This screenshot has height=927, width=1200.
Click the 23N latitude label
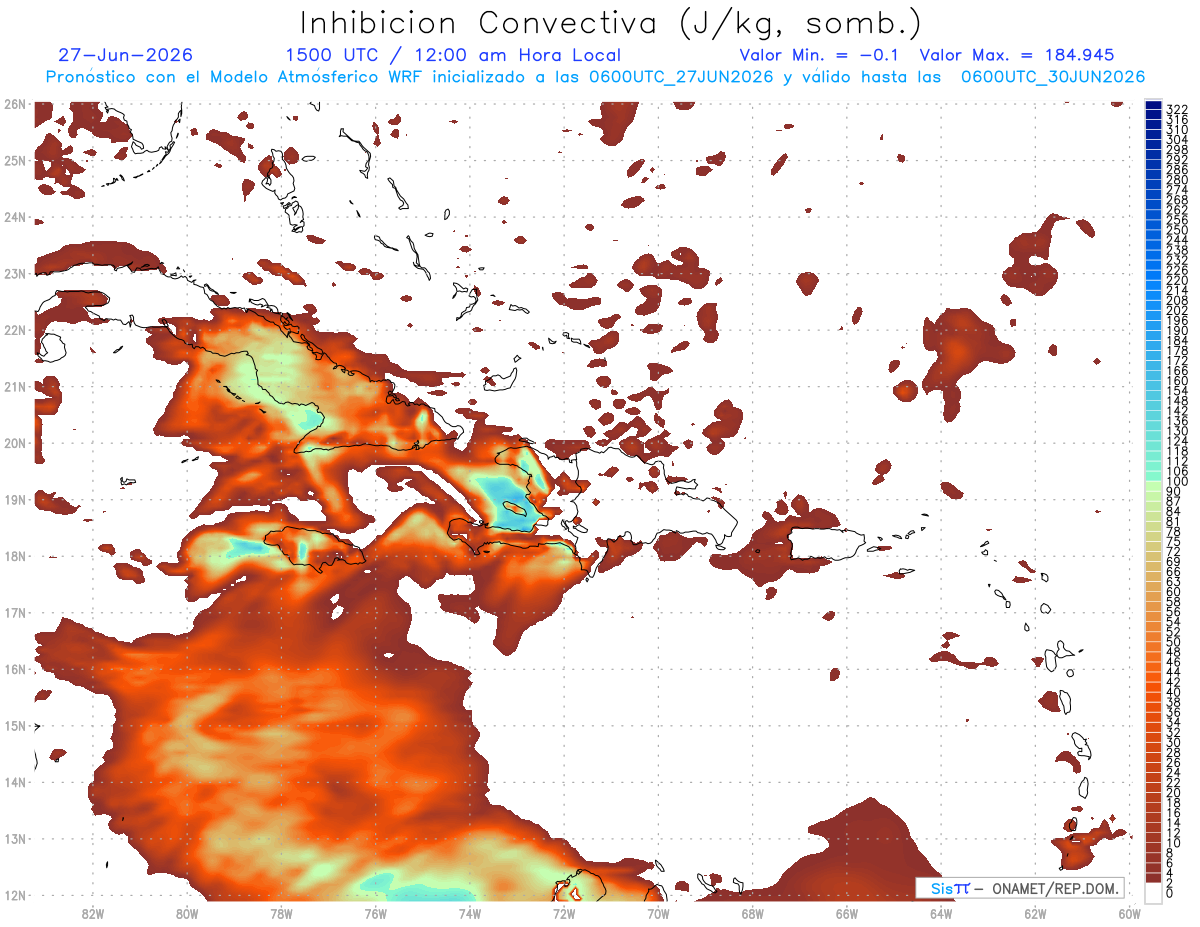tap(14, 274)
